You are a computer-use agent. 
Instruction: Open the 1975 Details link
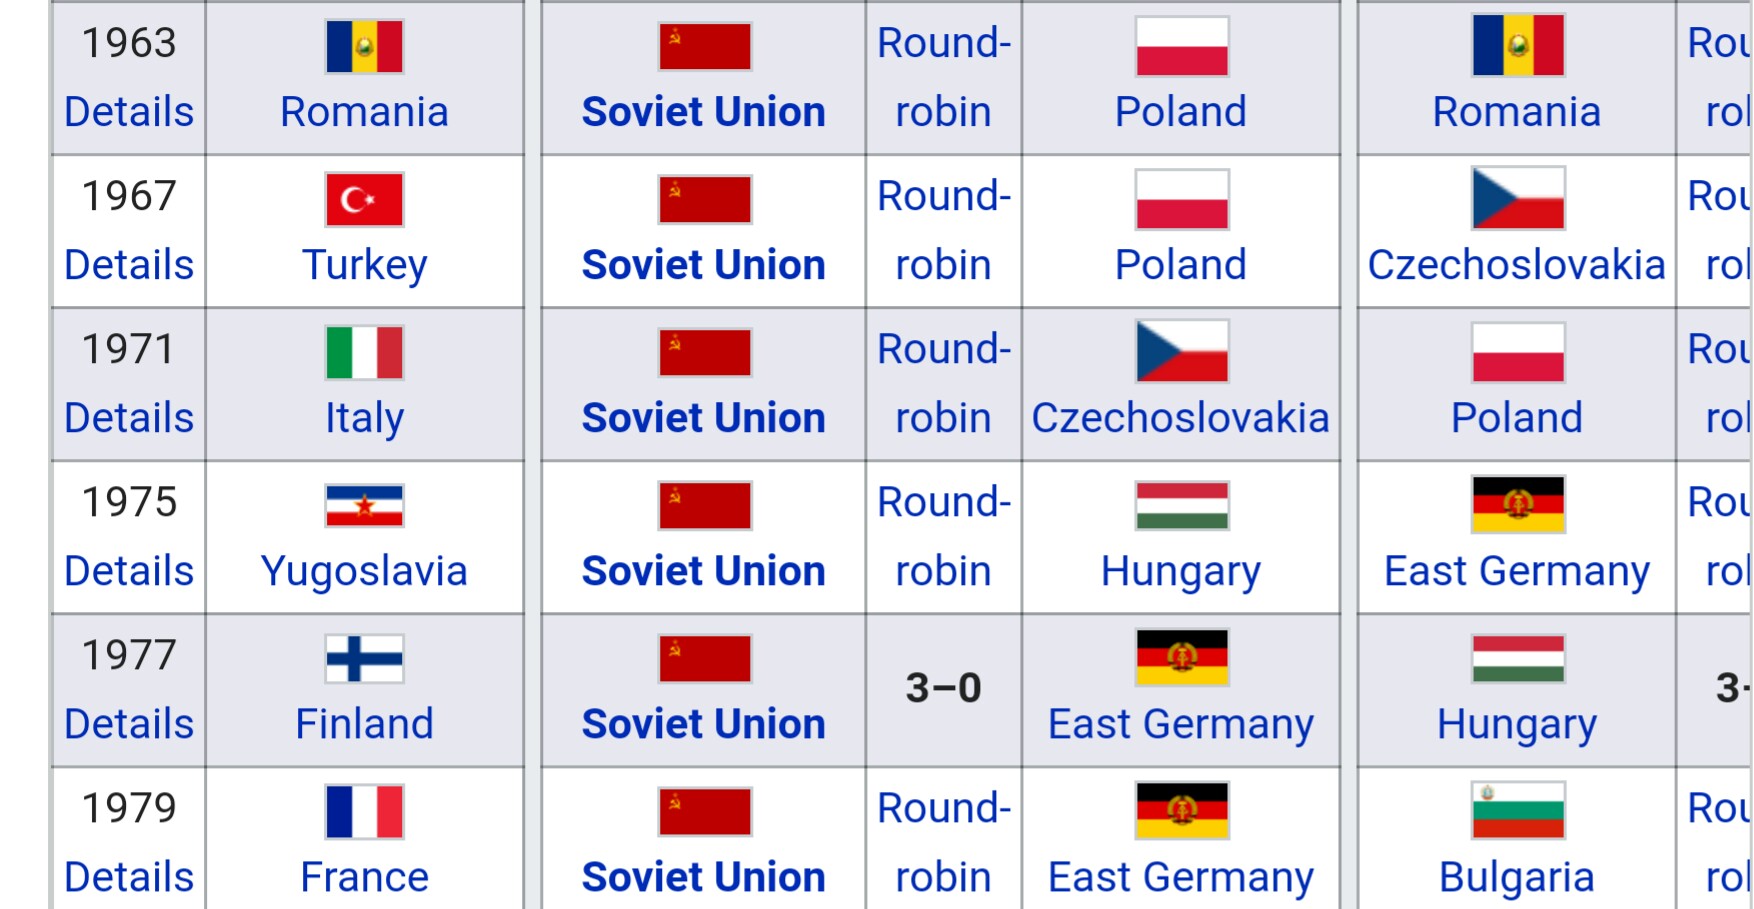click(129, 571)
